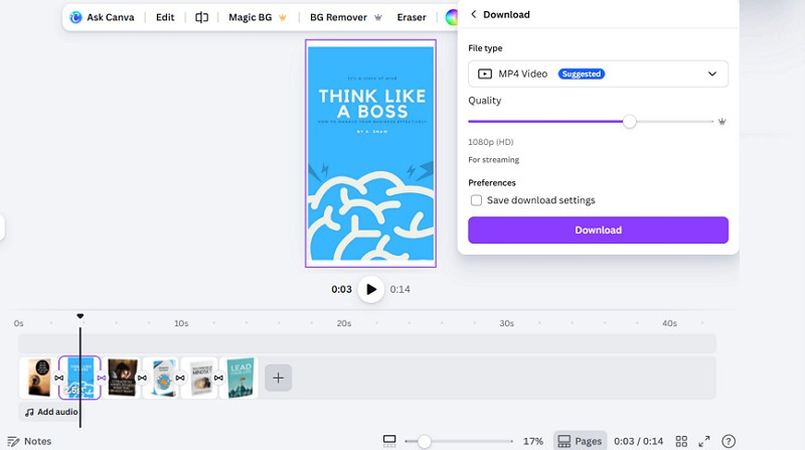Click the purple Download button
805x450 pixels.
(x=598, y=230)
